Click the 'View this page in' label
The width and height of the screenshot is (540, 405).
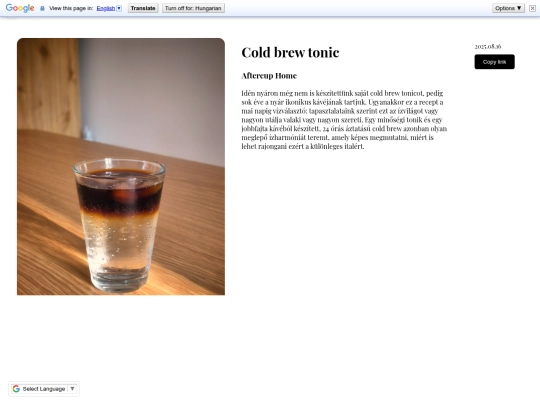tap(71, 8)
